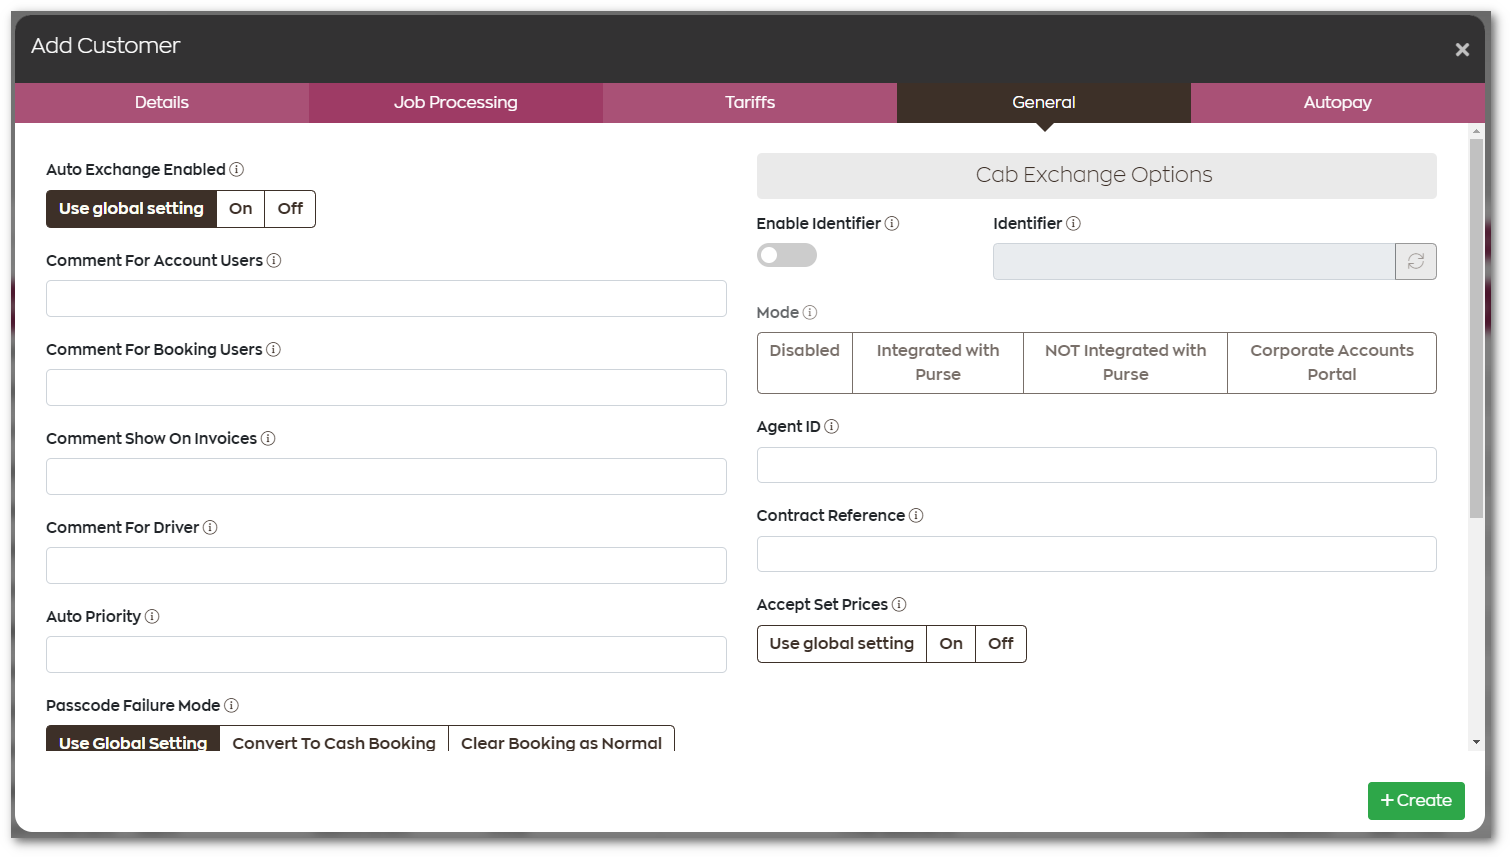Click the refresh icon next to Identifier field
The width and height of the screenshot is (1510, 857).
[1416, 261]
